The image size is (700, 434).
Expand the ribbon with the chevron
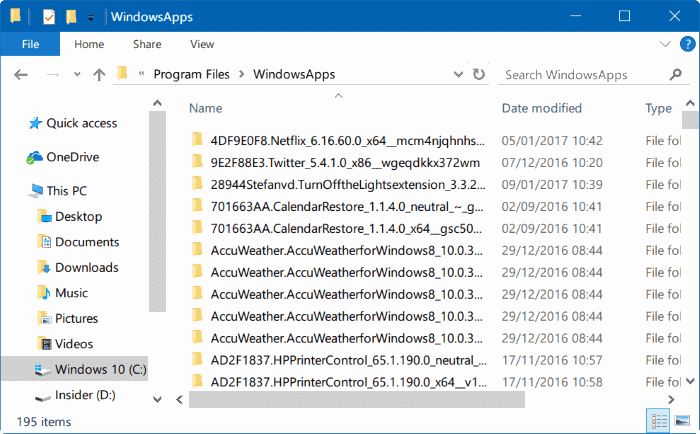click(665, 44)
